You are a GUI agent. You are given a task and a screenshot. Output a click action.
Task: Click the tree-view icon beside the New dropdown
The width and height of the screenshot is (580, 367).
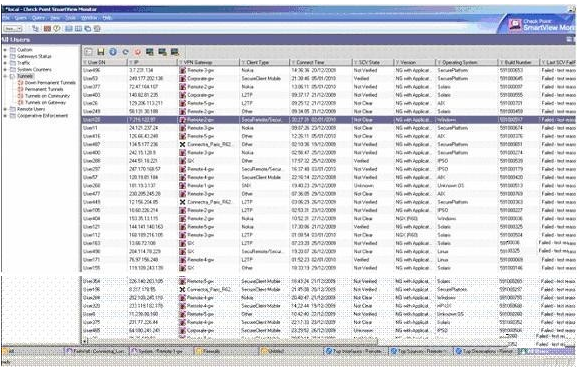click(35, 28)
